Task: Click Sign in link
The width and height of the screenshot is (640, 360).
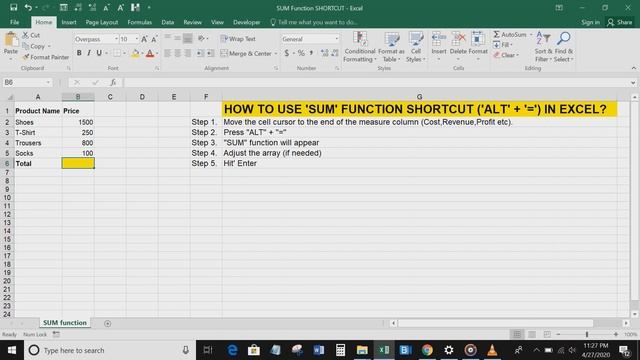Action: tap(590, 22)
